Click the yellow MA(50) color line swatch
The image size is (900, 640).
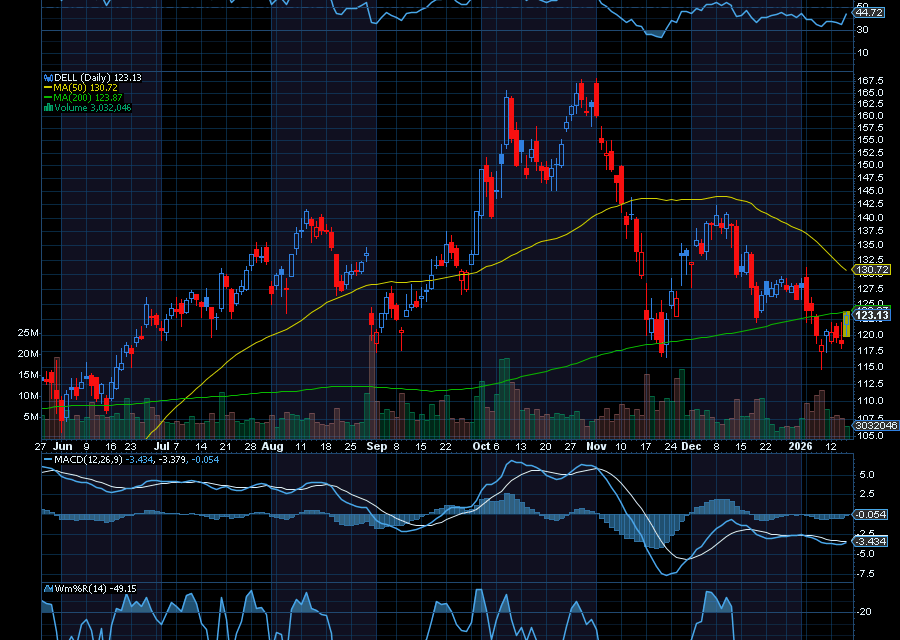[x=48, y=88]
